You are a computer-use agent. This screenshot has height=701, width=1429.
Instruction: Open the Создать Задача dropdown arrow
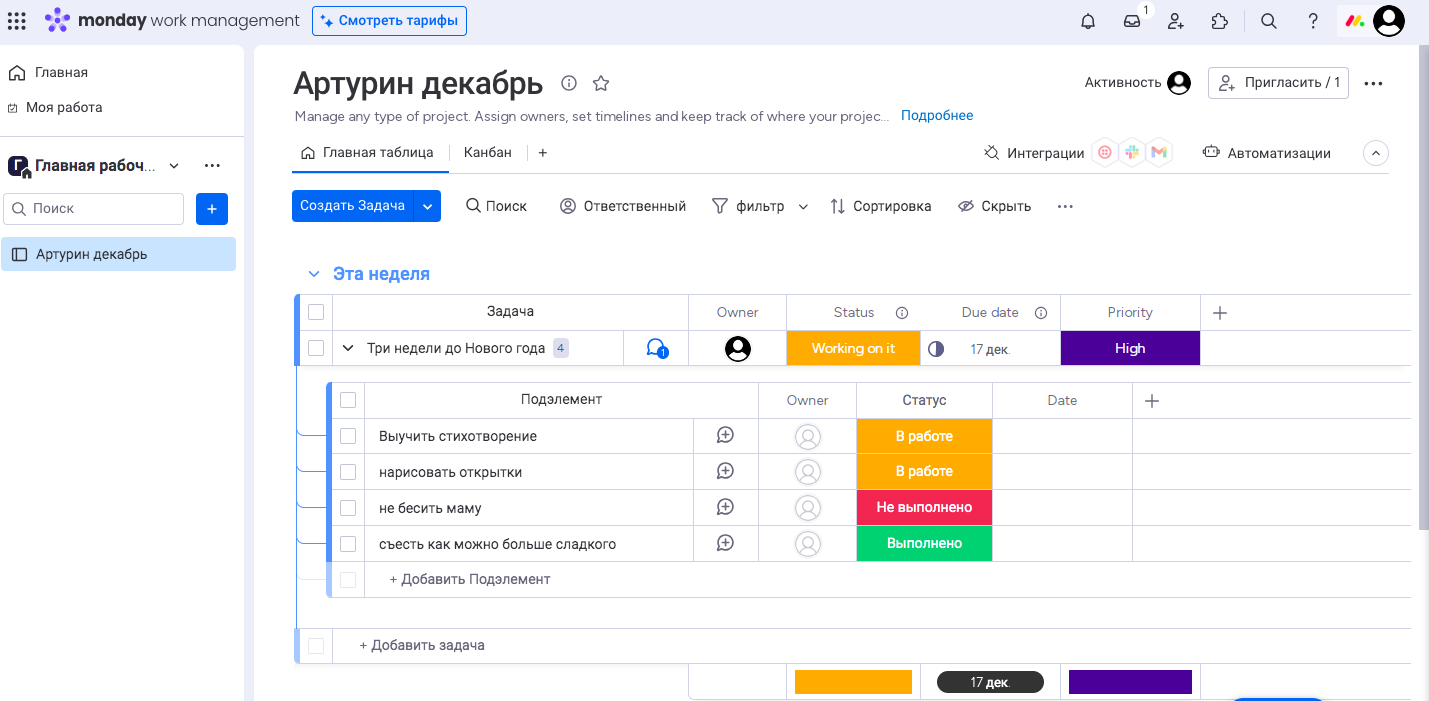[x=428, y=205]
